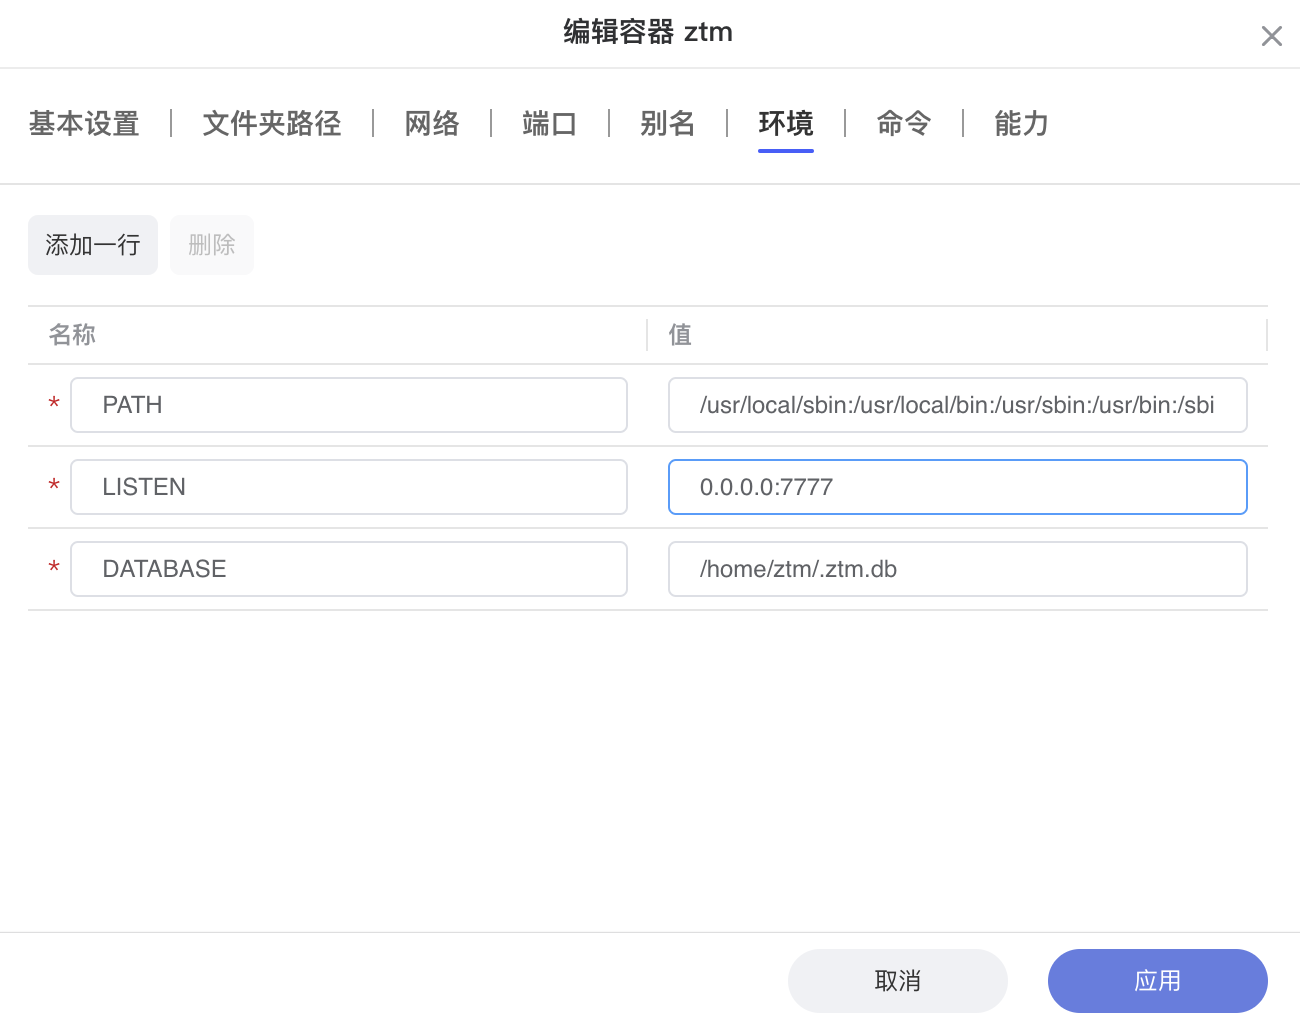Click the DATABASE variable name field
Screen dimensions: 1300x1020
coord(348,569)
